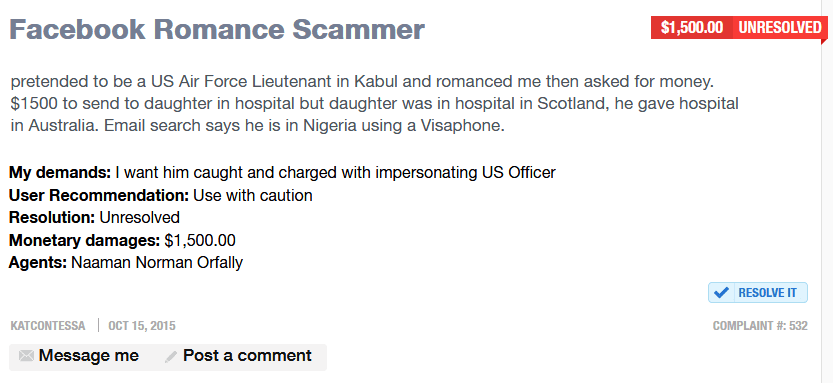Click the Agents label
Viewport: 833px width, 383px height.
pyautogui.click(x=38, y=262)
